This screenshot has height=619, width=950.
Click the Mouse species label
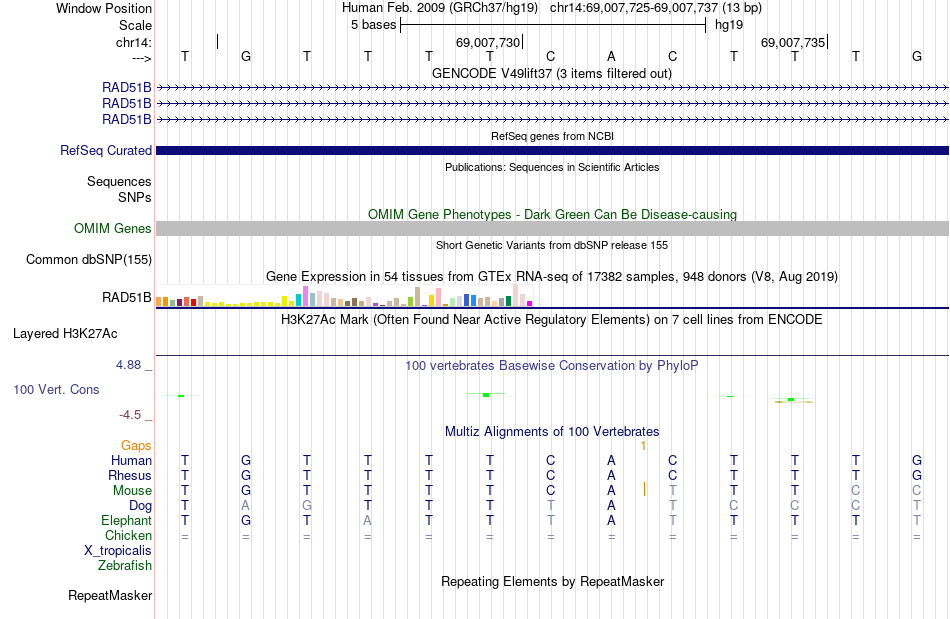(x=132, y=491)
